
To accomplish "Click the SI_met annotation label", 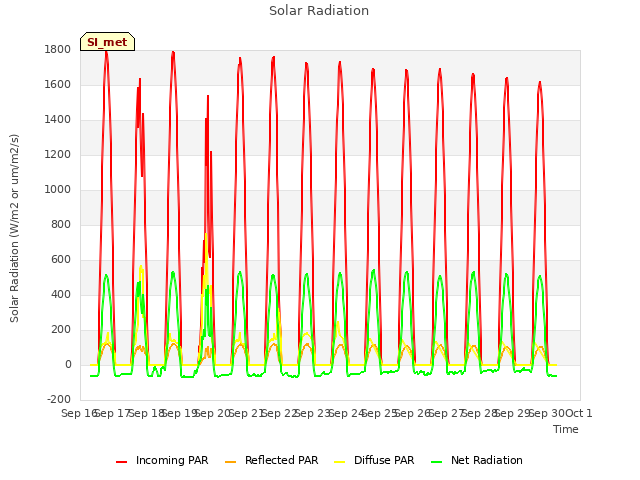I will [107, 42].
